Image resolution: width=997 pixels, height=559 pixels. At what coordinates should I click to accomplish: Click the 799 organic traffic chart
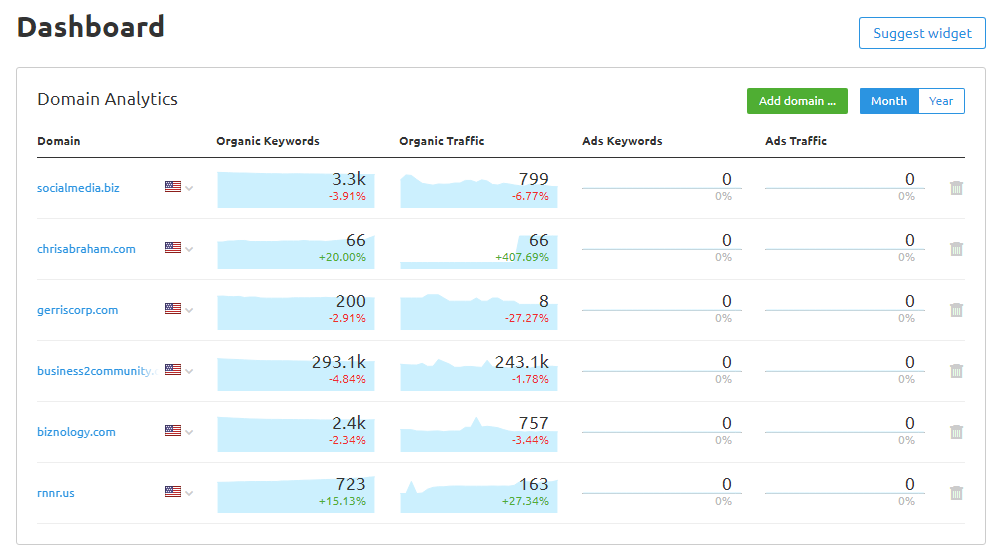pos(479,189)
